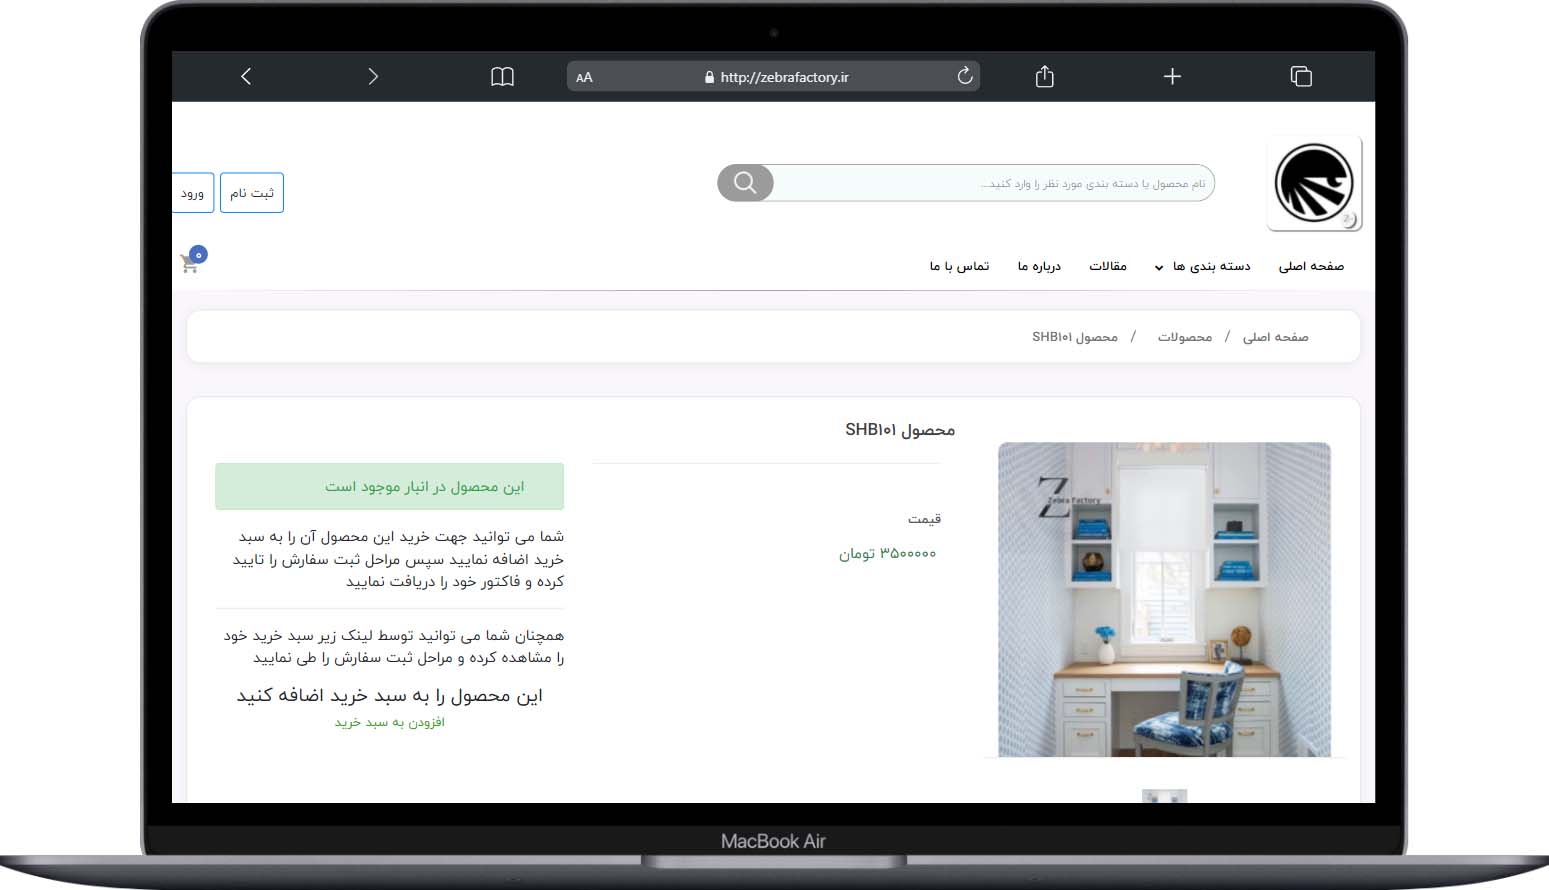
Task: Click the ورود login button
Action: [192, 193]
